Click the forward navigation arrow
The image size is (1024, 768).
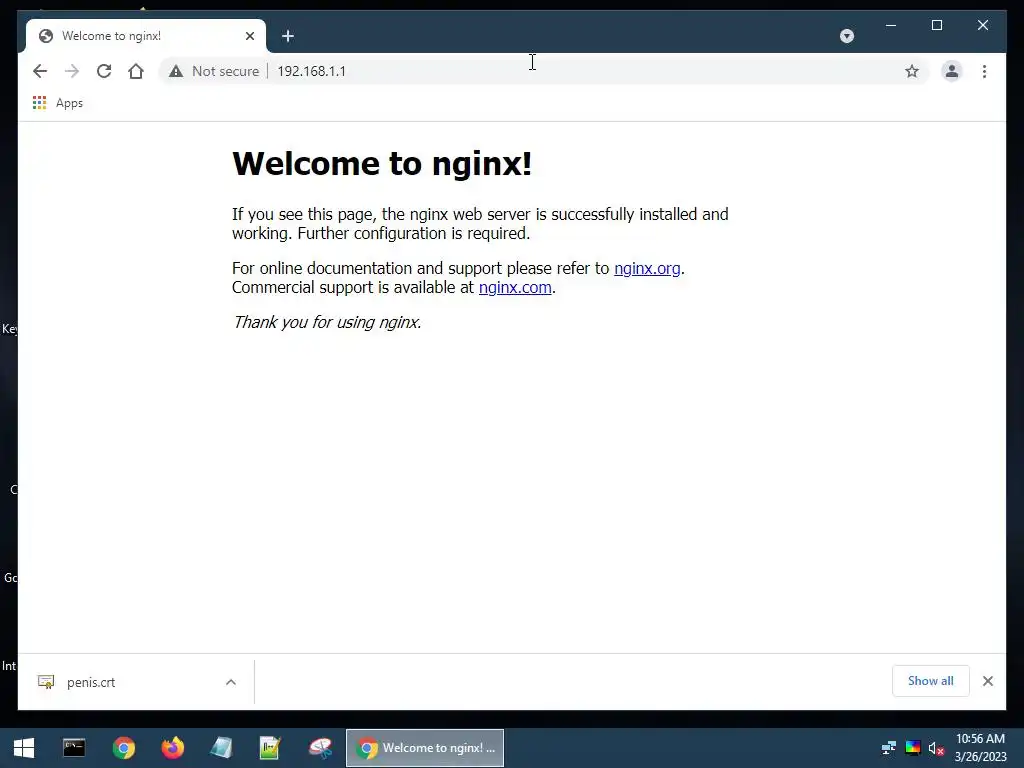click(x=72, y=71)
